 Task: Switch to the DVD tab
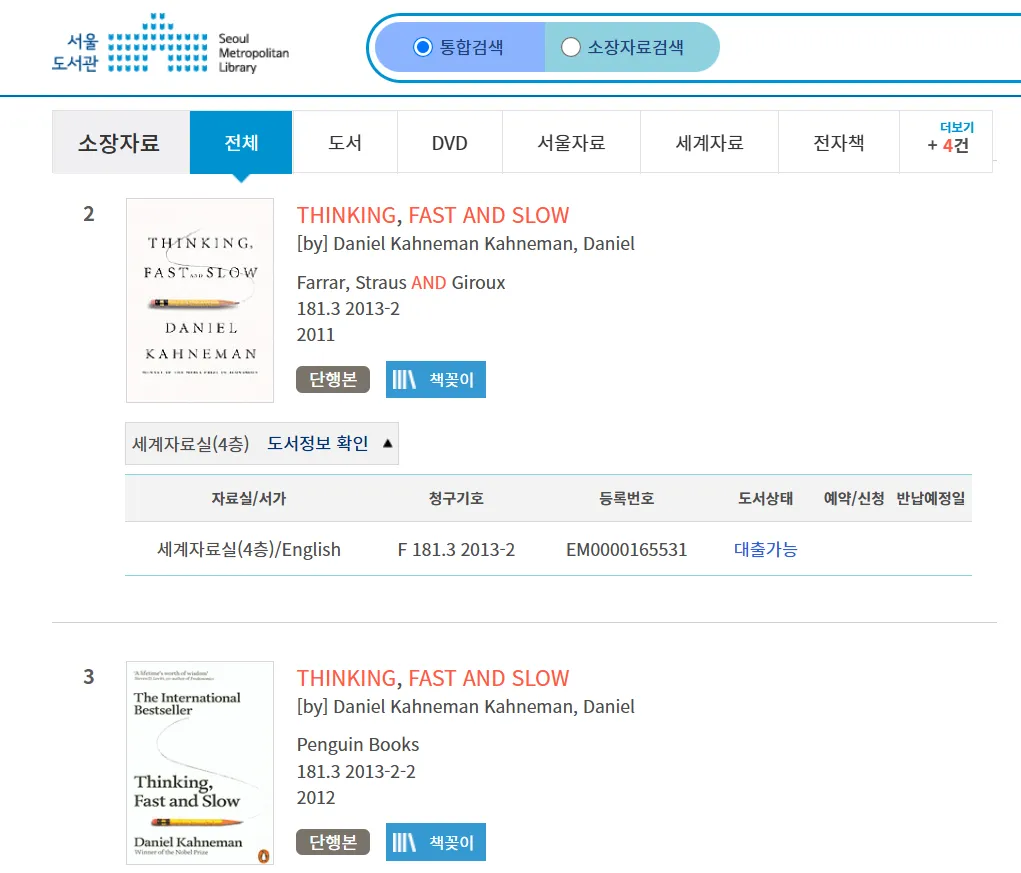(449, 143)
